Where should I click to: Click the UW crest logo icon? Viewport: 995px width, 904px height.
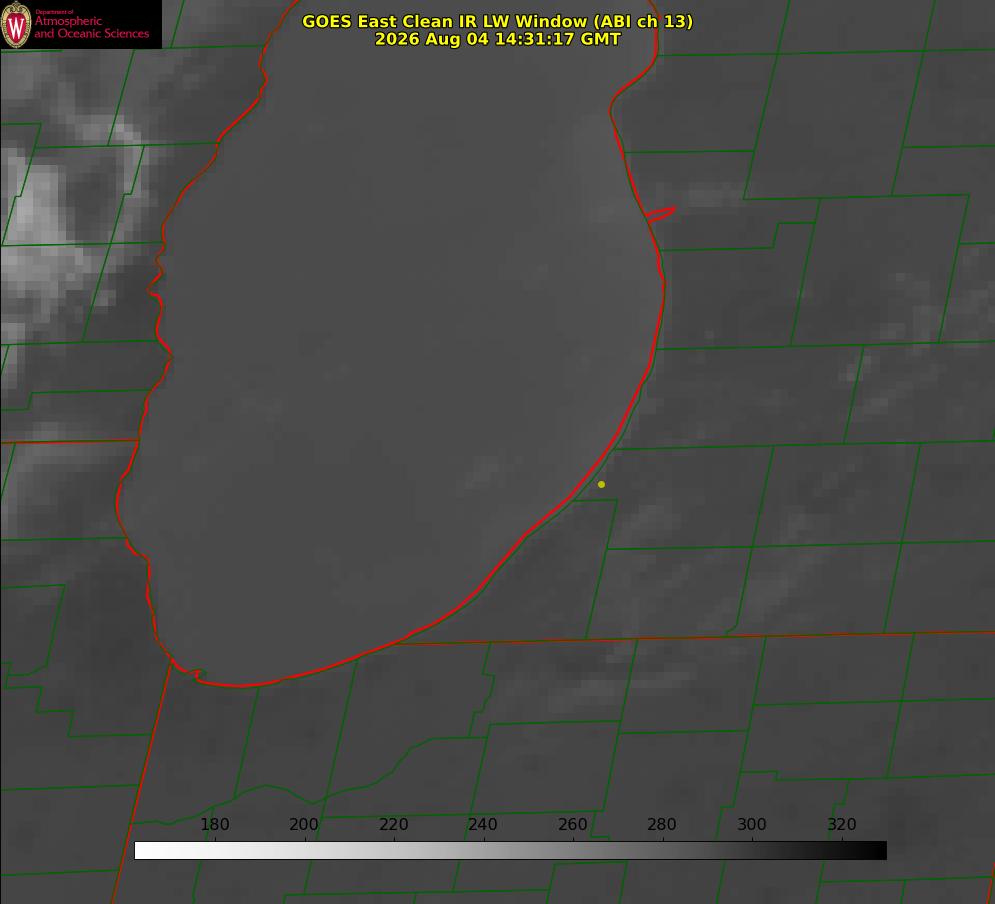(x=16, y=24)
